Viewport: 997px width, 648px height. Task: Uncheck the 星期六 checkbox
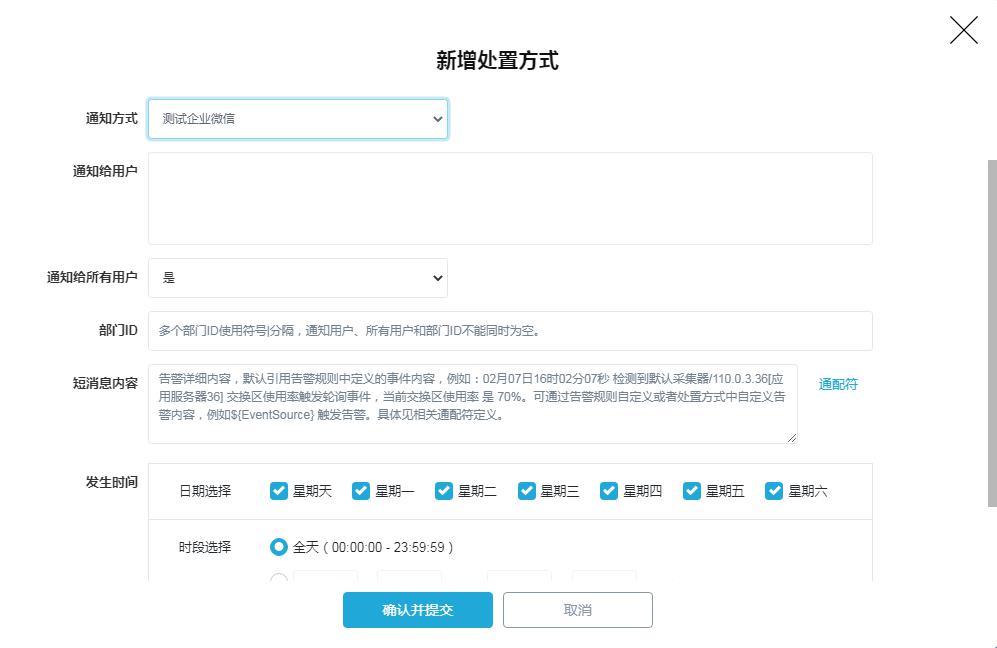tap(774, 491)
